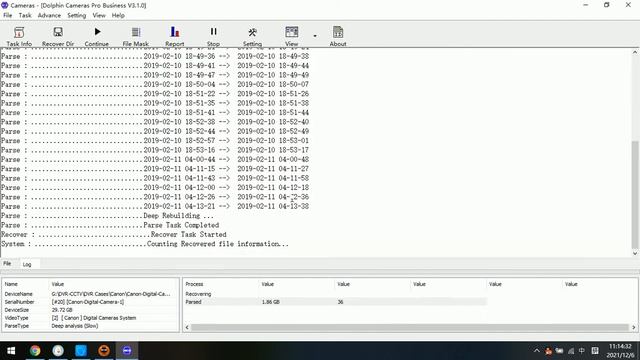Click the process panel scroll left arrow
Image resolution: width=640 pixels, height=360 pixels.
(187, 327)
